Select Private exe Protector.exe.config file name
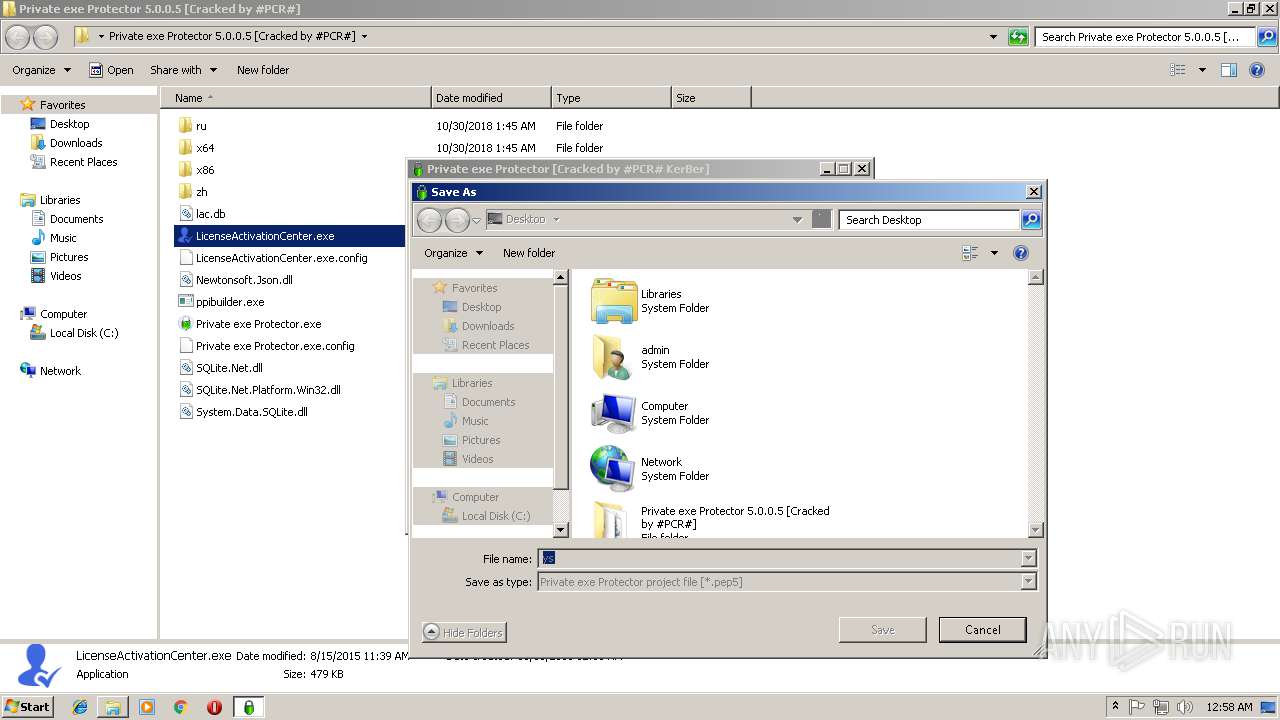 (275, 346)
